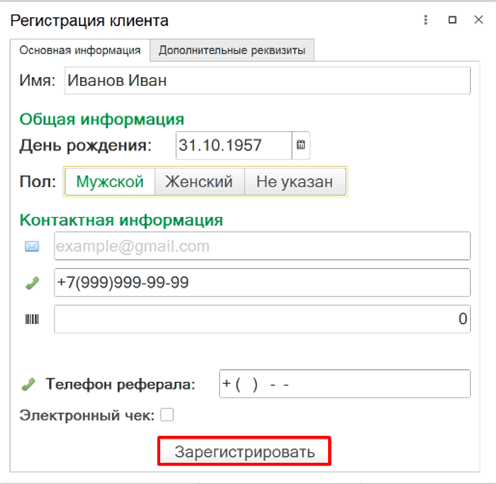
Task: Open the birthday calendar picker
Action: point(301,145)
